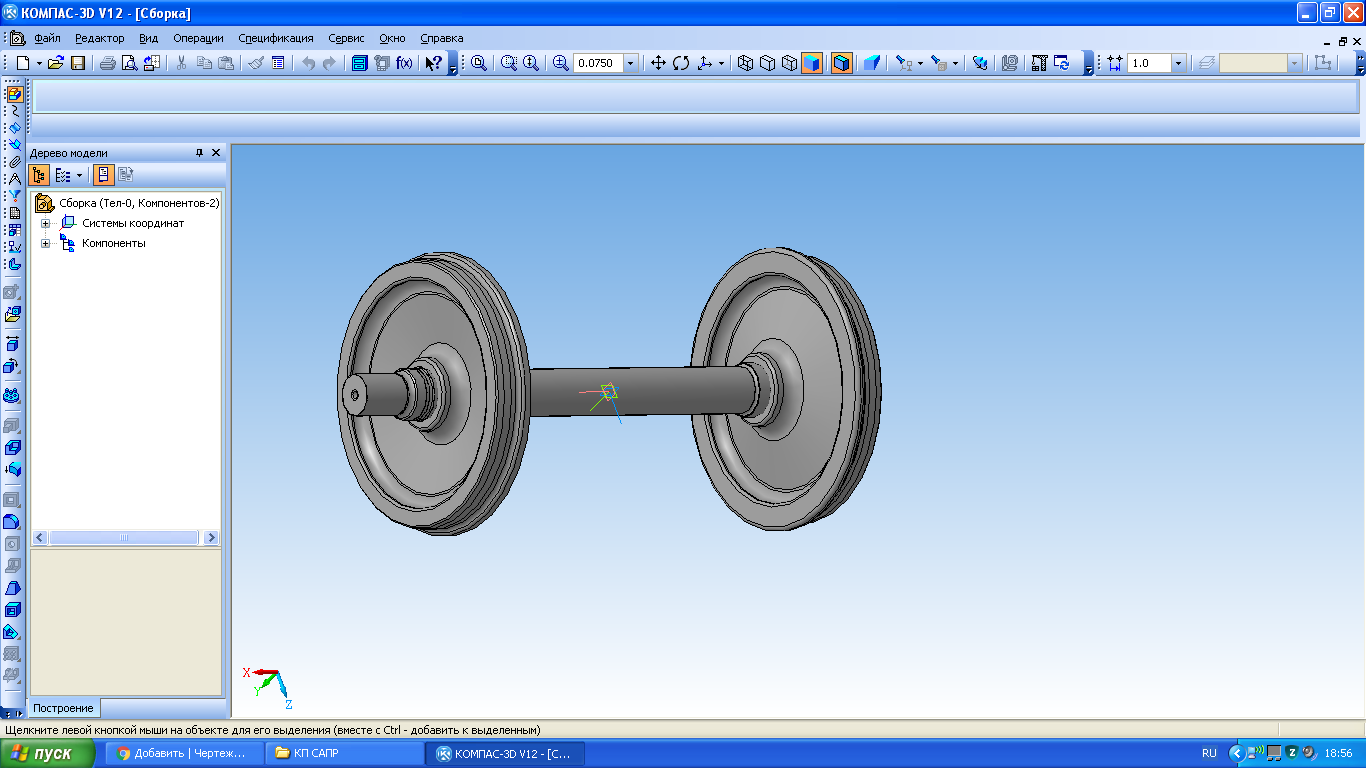Click Add component from file icon in sidebar
The height and width of the screenshot is (768, 1366).
(x=12, y=313)
